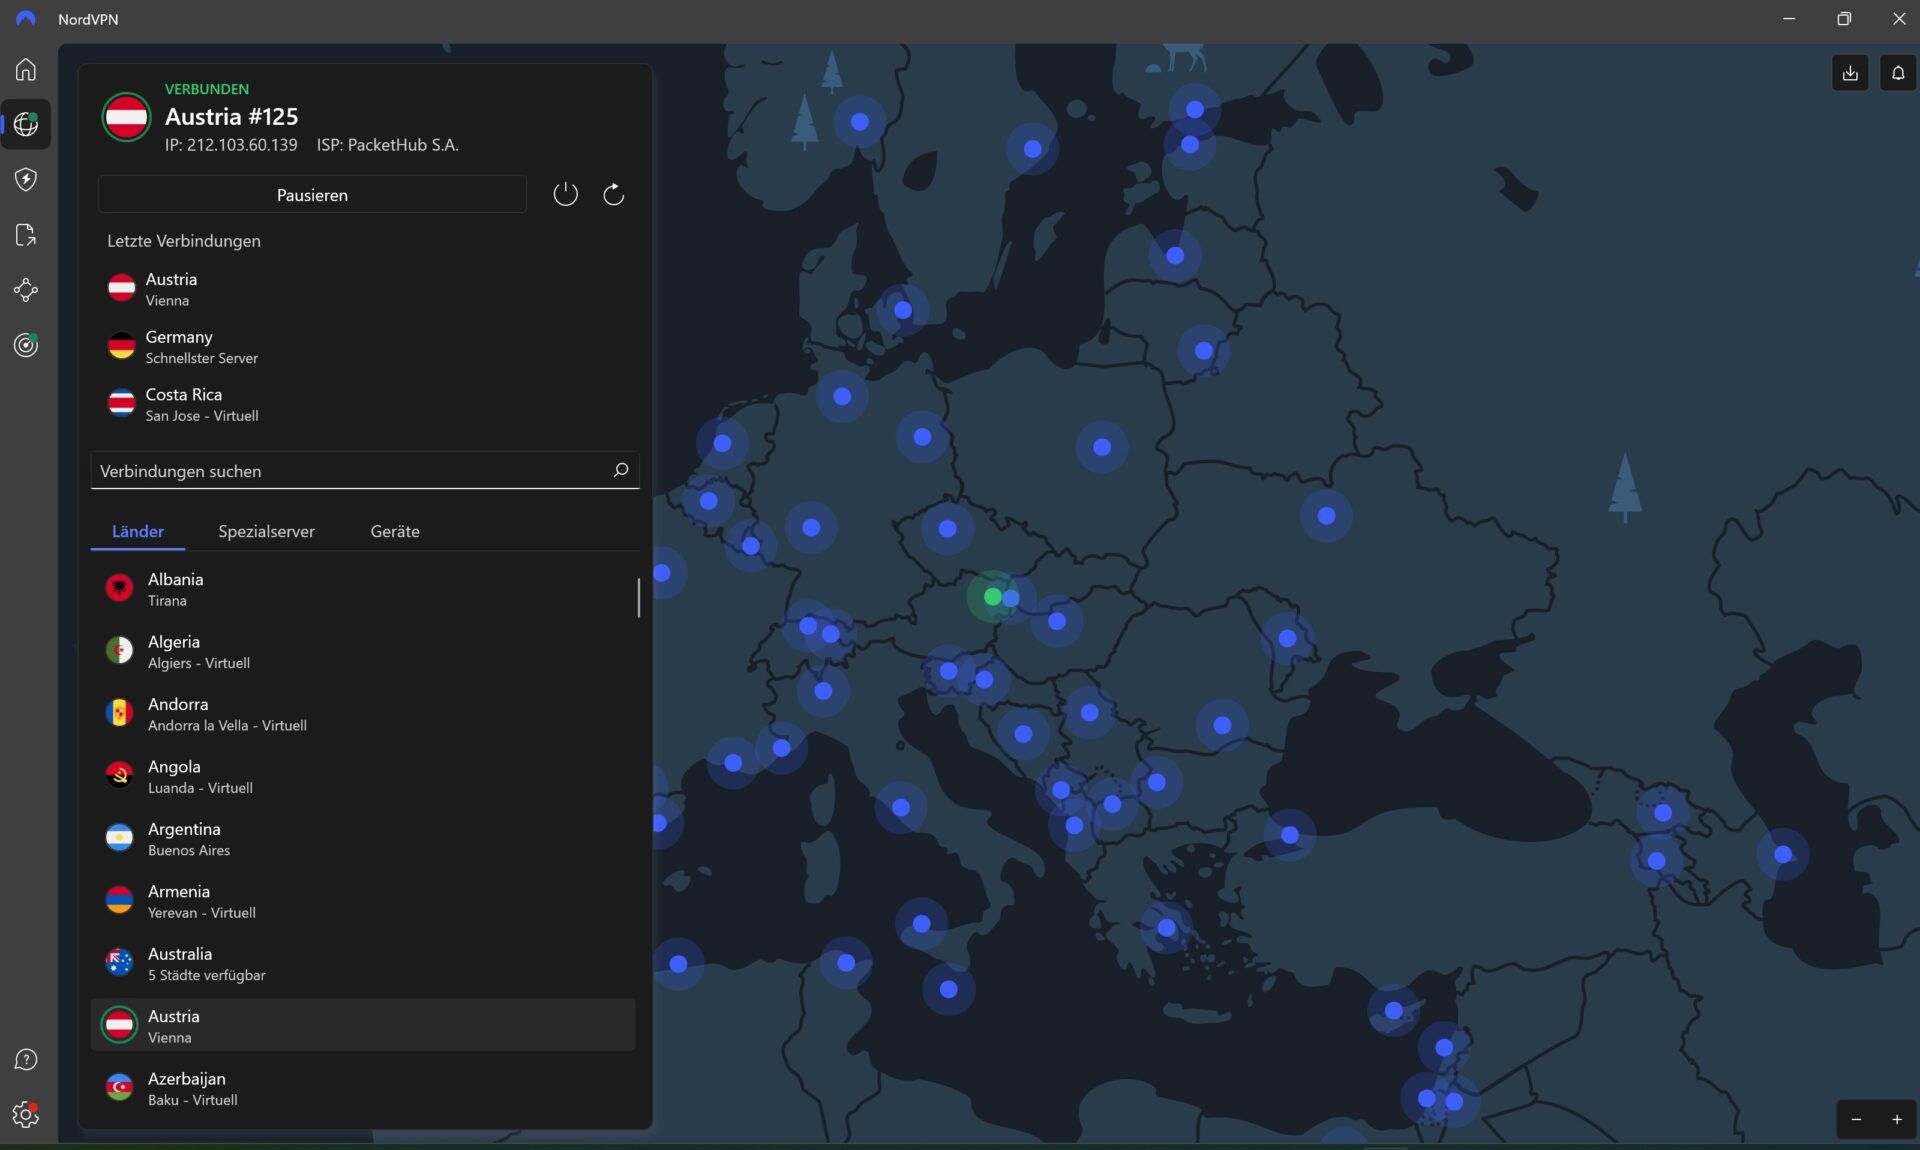Screen dimensions: 1920x1150
Task: Connect to Albania Tirana in list
Action: 363,589
